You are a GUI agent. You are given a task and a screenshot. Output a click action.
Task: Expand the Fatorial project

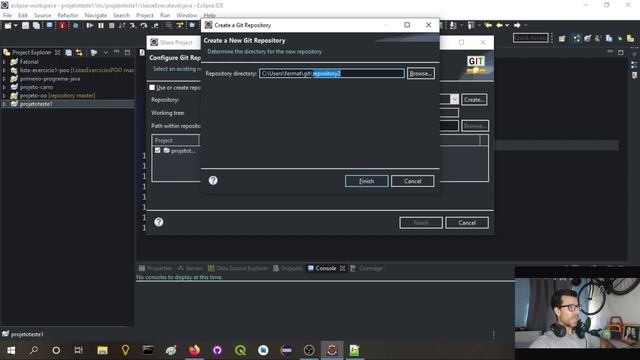[x=4, y=62]
